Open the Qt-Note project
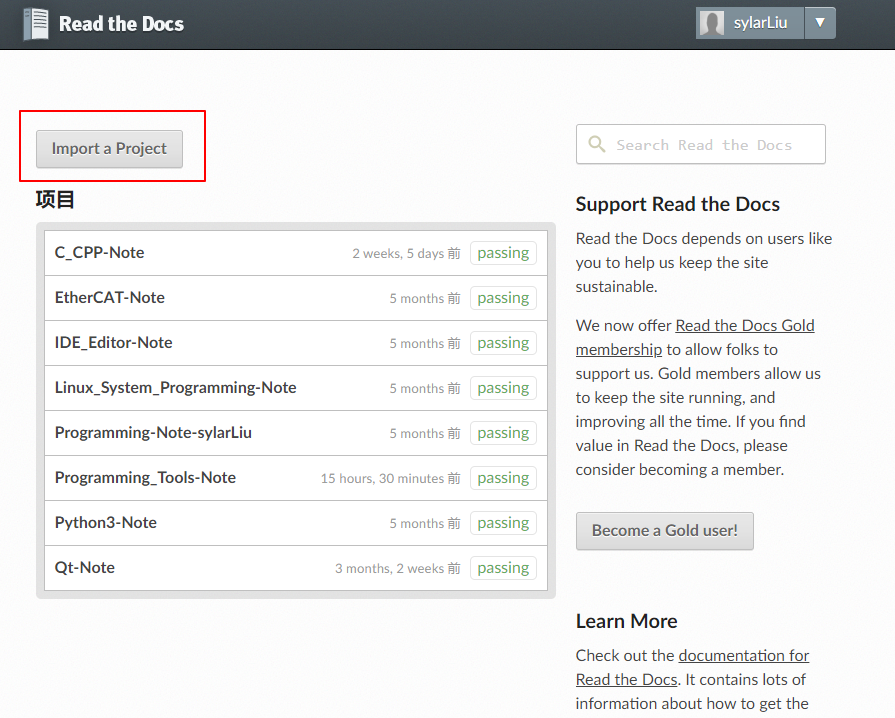This screenshot has width=895, height=718. click(84, 568)
